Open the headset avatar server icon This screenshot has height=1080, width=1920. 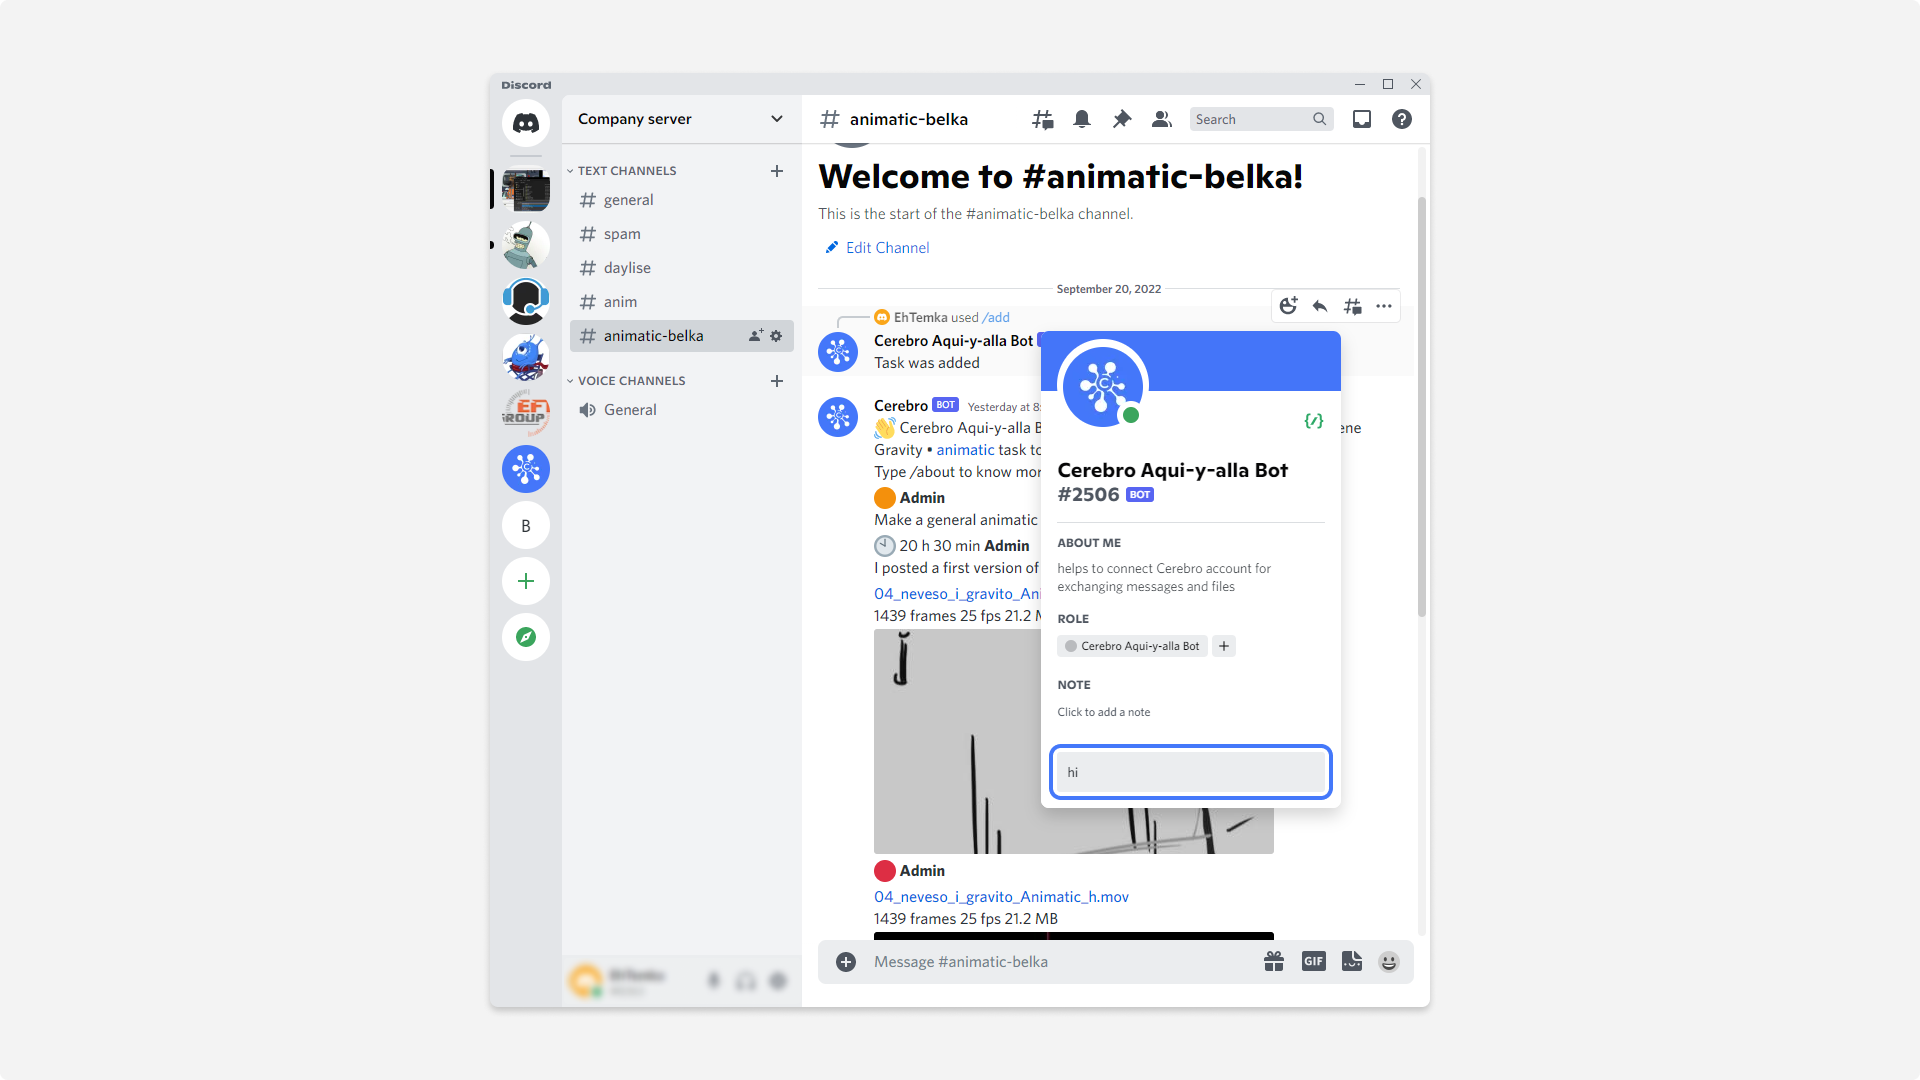[x=526, y=301]
